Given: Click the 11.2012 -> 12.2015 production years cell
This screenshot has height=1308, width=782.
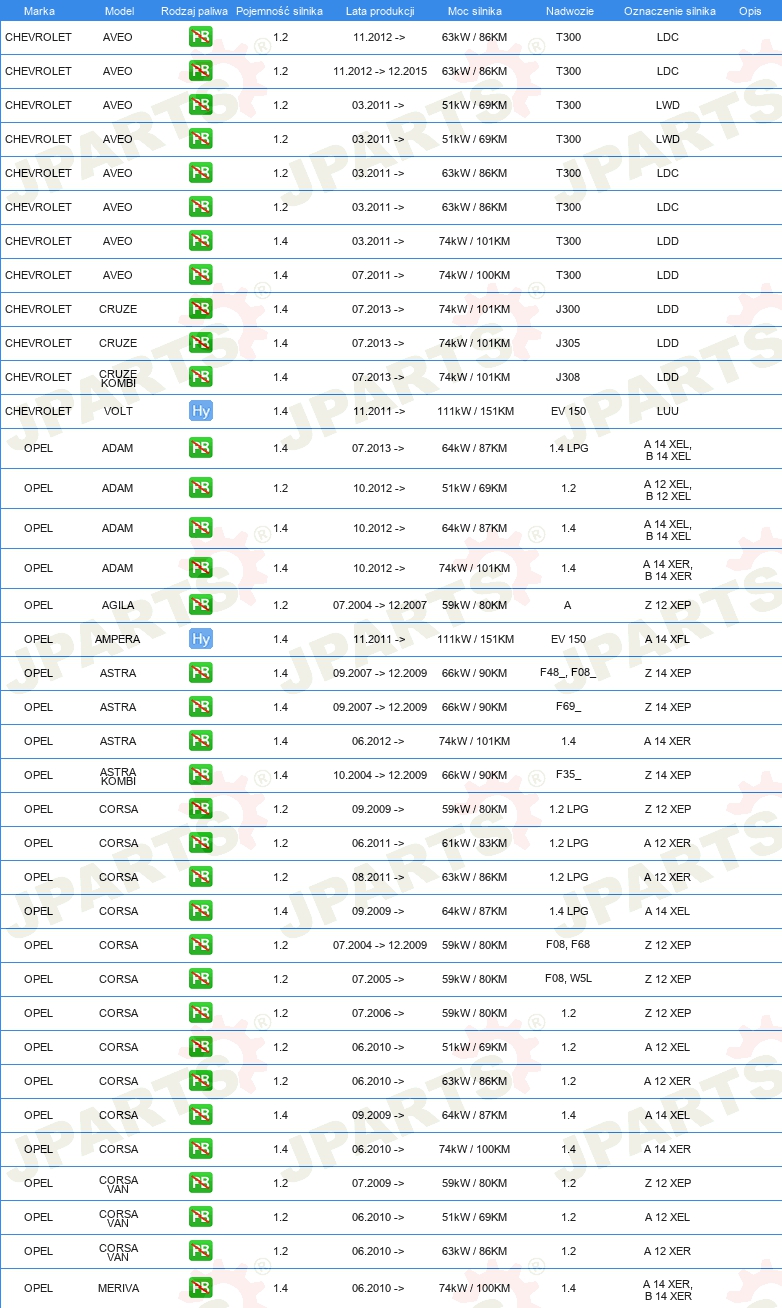Looking at the screenshot, I should (x=380, y=71).
